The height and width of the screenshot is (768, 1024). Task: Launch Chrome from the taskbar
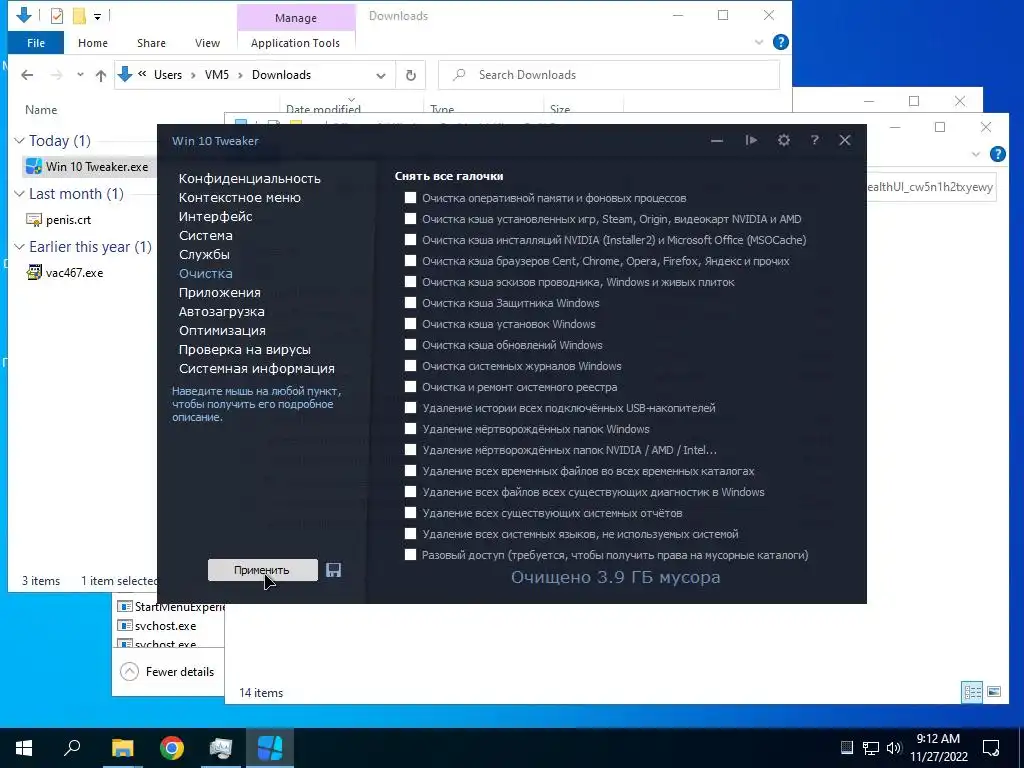(172, 748)
